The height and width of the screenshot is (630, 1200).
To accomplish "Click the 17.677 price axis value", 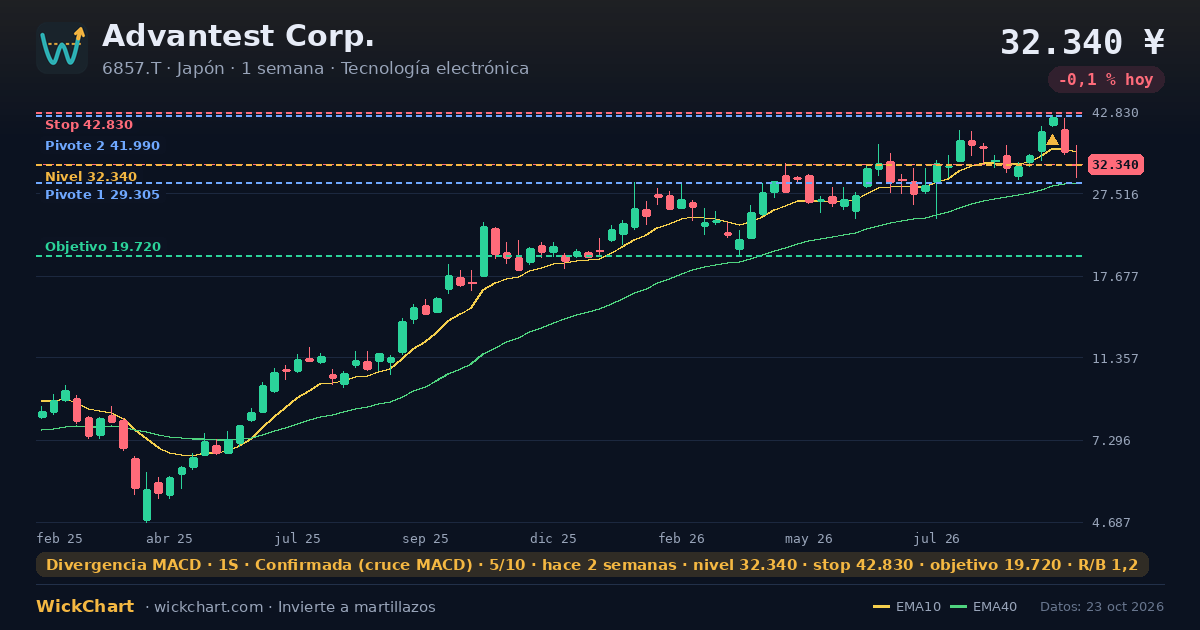I will coord(1115,276).
